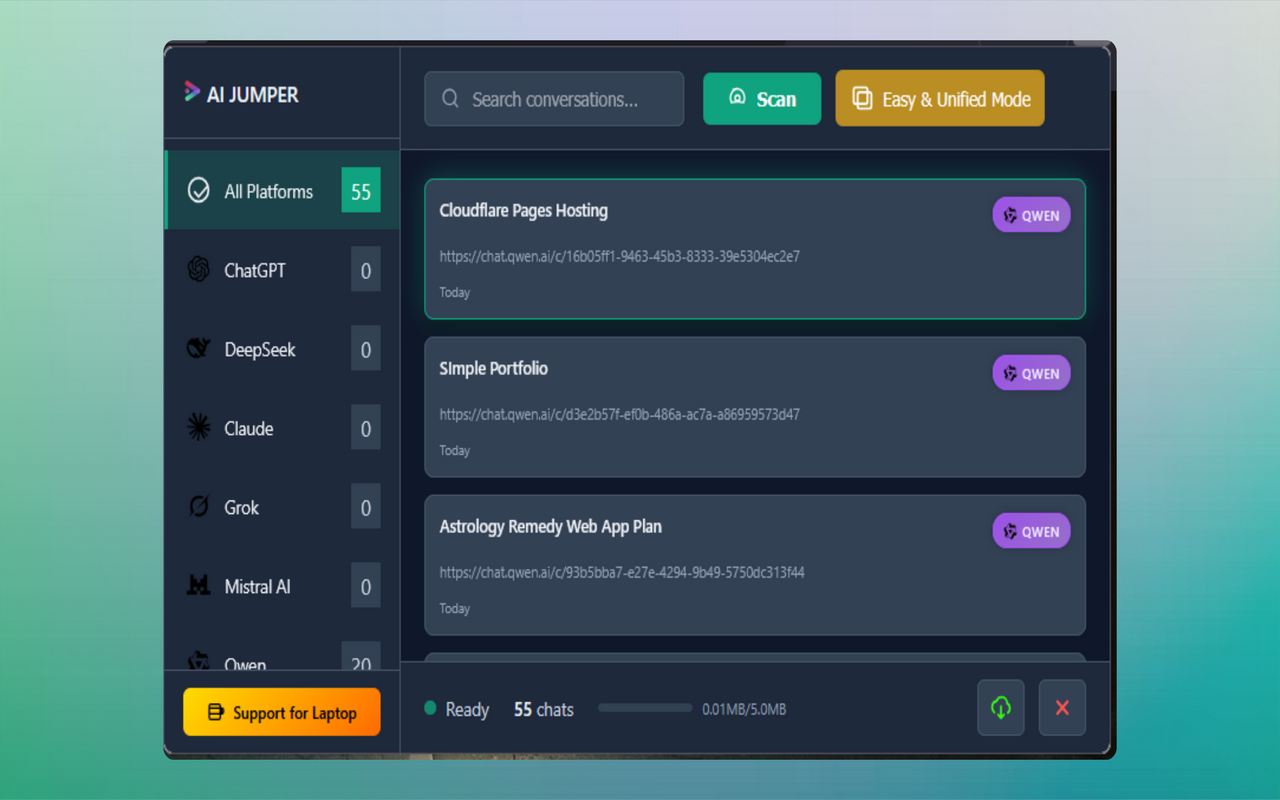
Task: Click the Grok logo icon
Action: point(198,507)
